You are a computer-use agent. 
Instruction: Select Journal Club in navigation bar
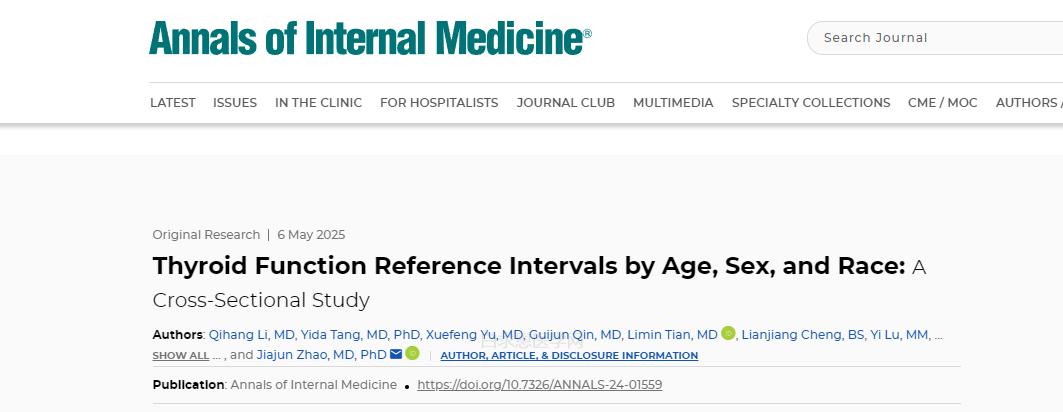point(565,102)
